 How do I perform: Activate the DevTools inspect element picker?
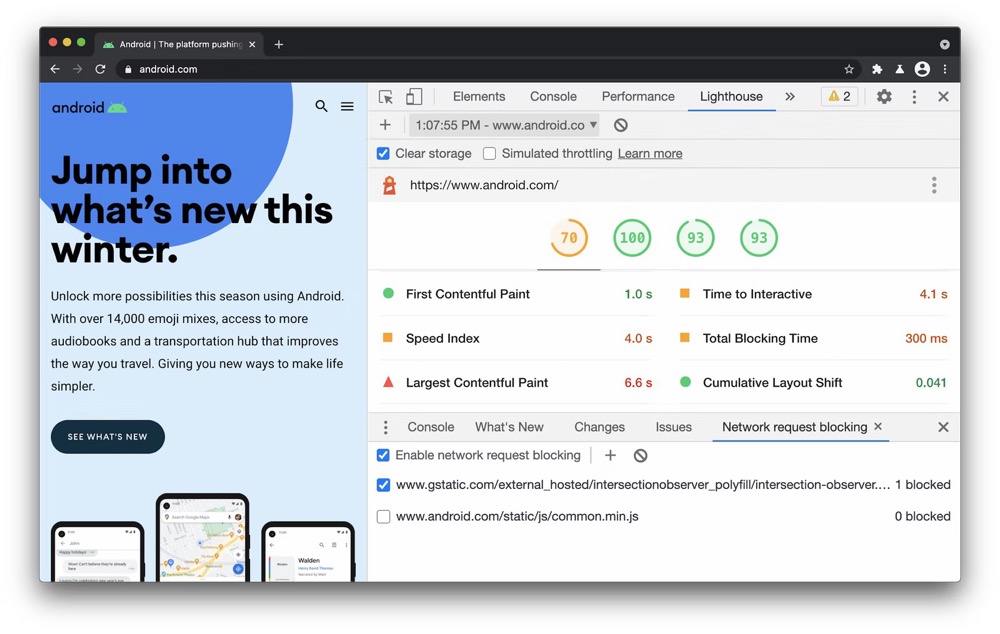386,96
